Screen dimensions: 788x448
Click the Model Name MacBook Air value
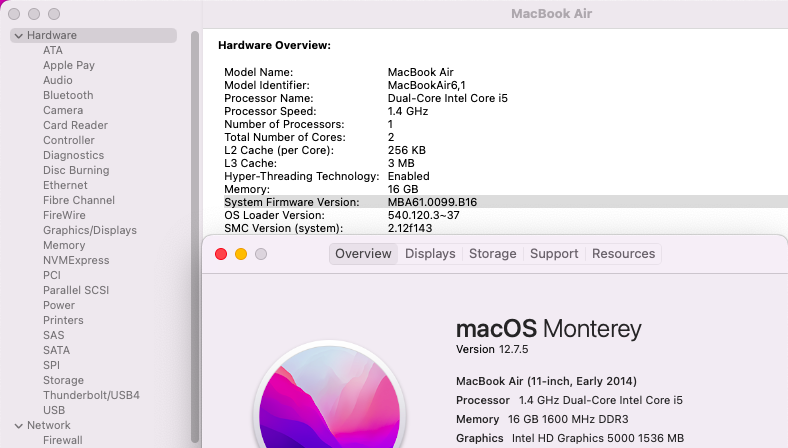421,72
